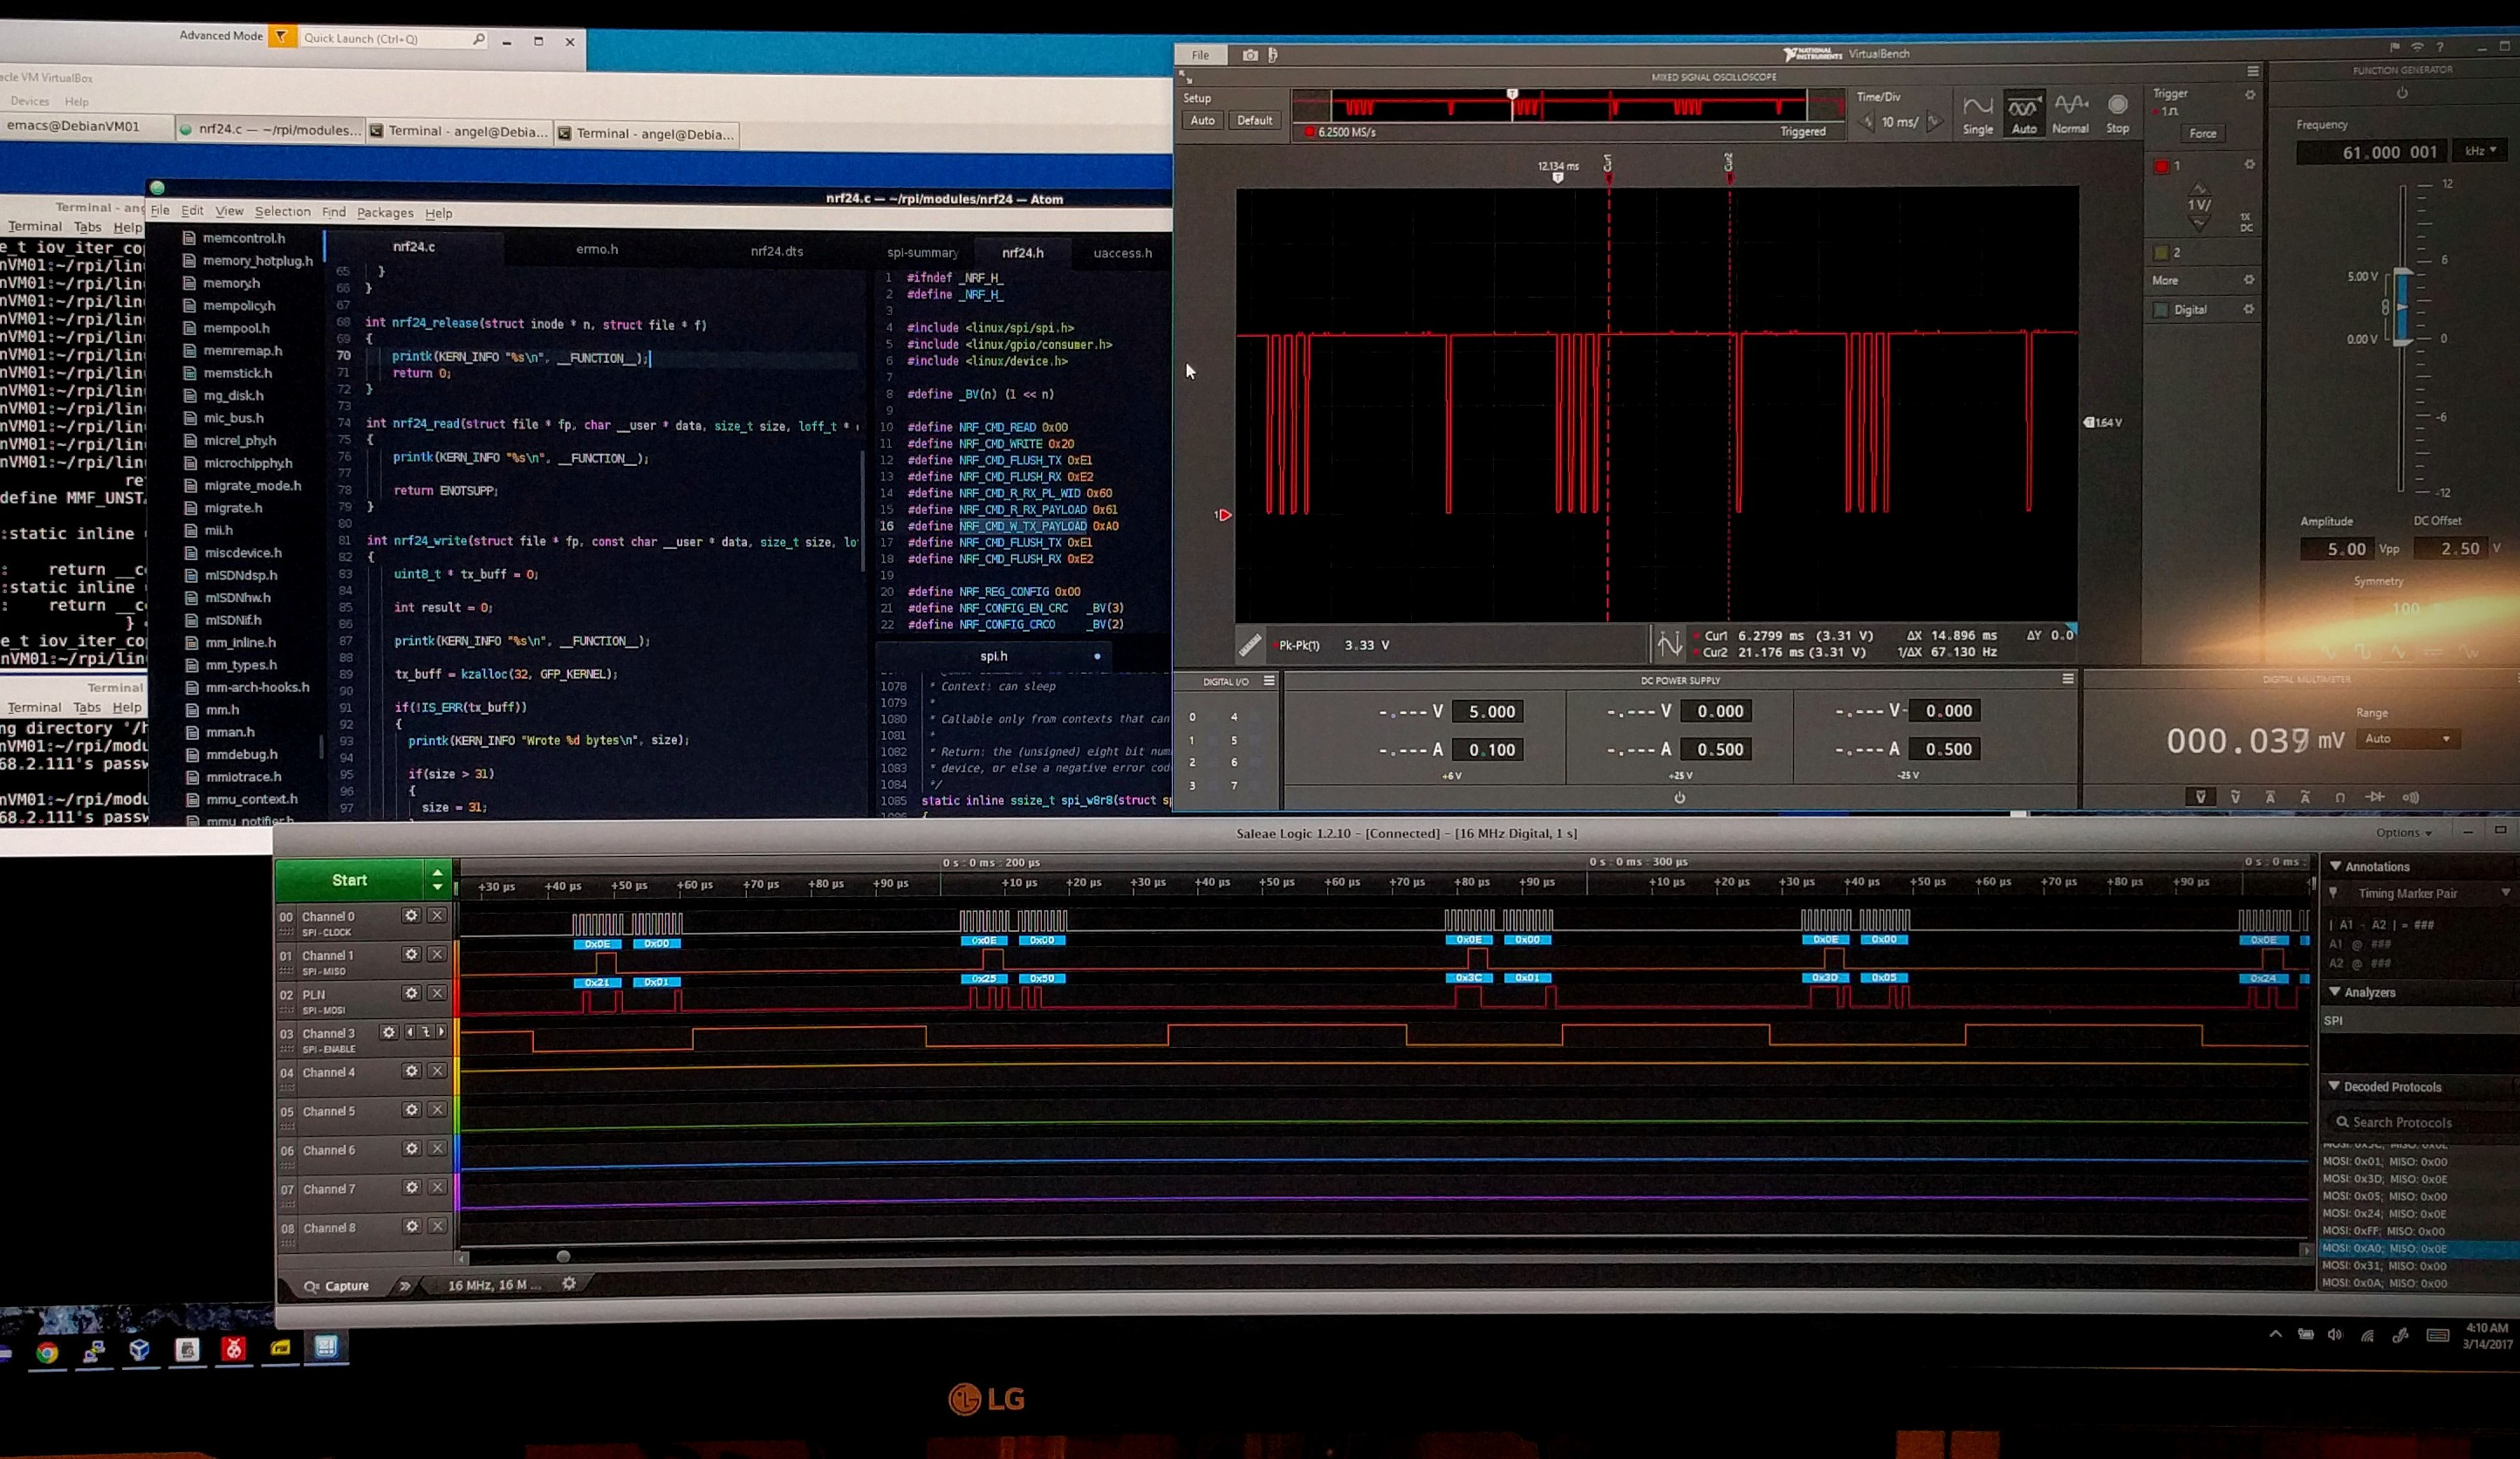Open Channel 0 SPI-CLOCK settings gear
Viewport: 2520px width, 1459px height.
411,916
